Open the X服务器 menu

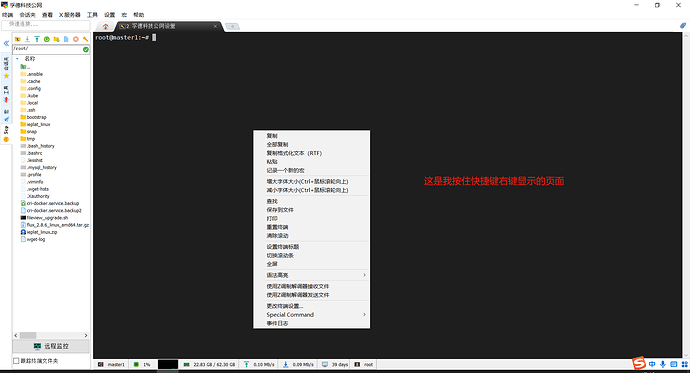pyautogui.click(x=70, y=15)
